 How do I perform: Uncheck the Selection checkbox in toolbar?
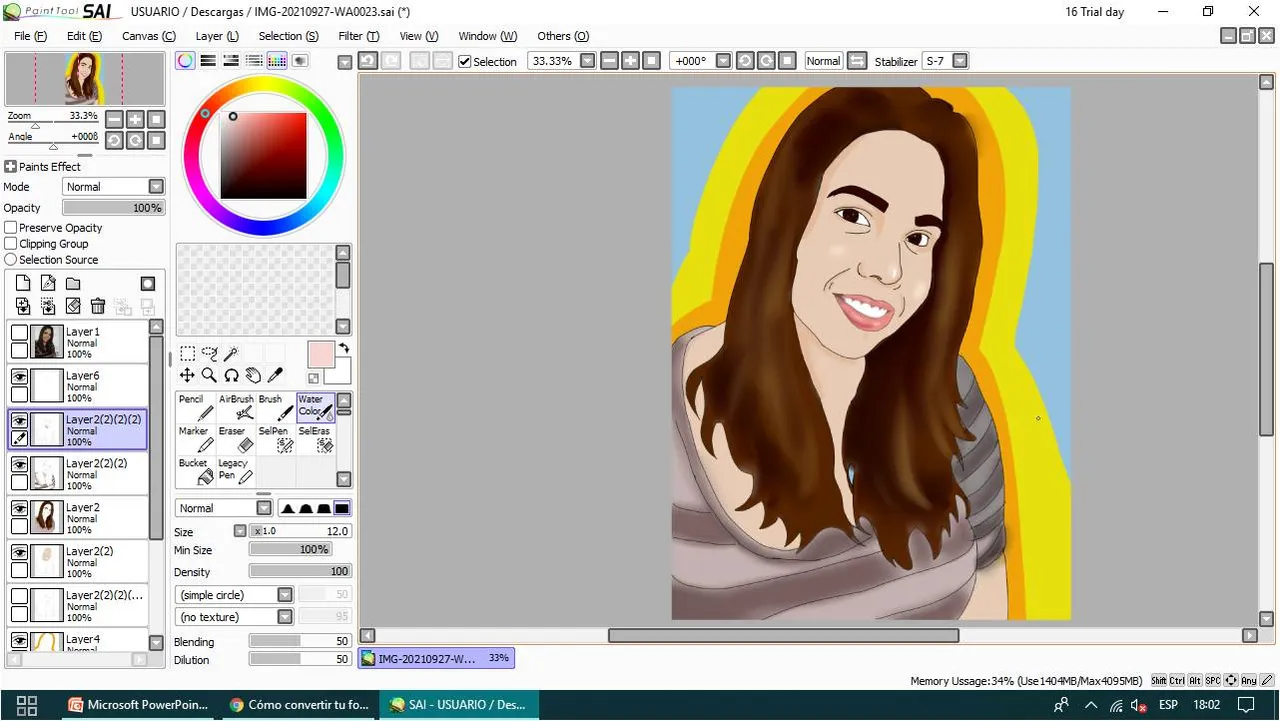tap(465, 62)
